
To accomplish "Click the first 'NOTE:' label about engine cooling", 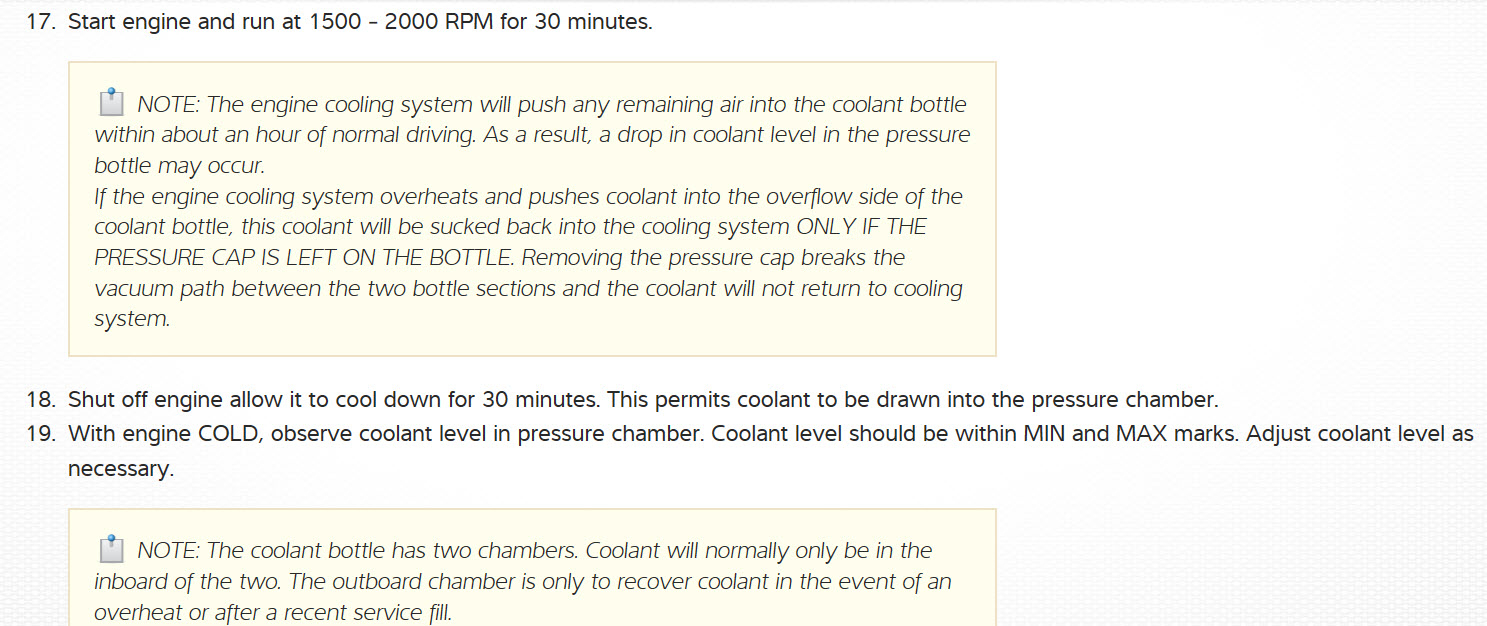I will click(168, 105).
